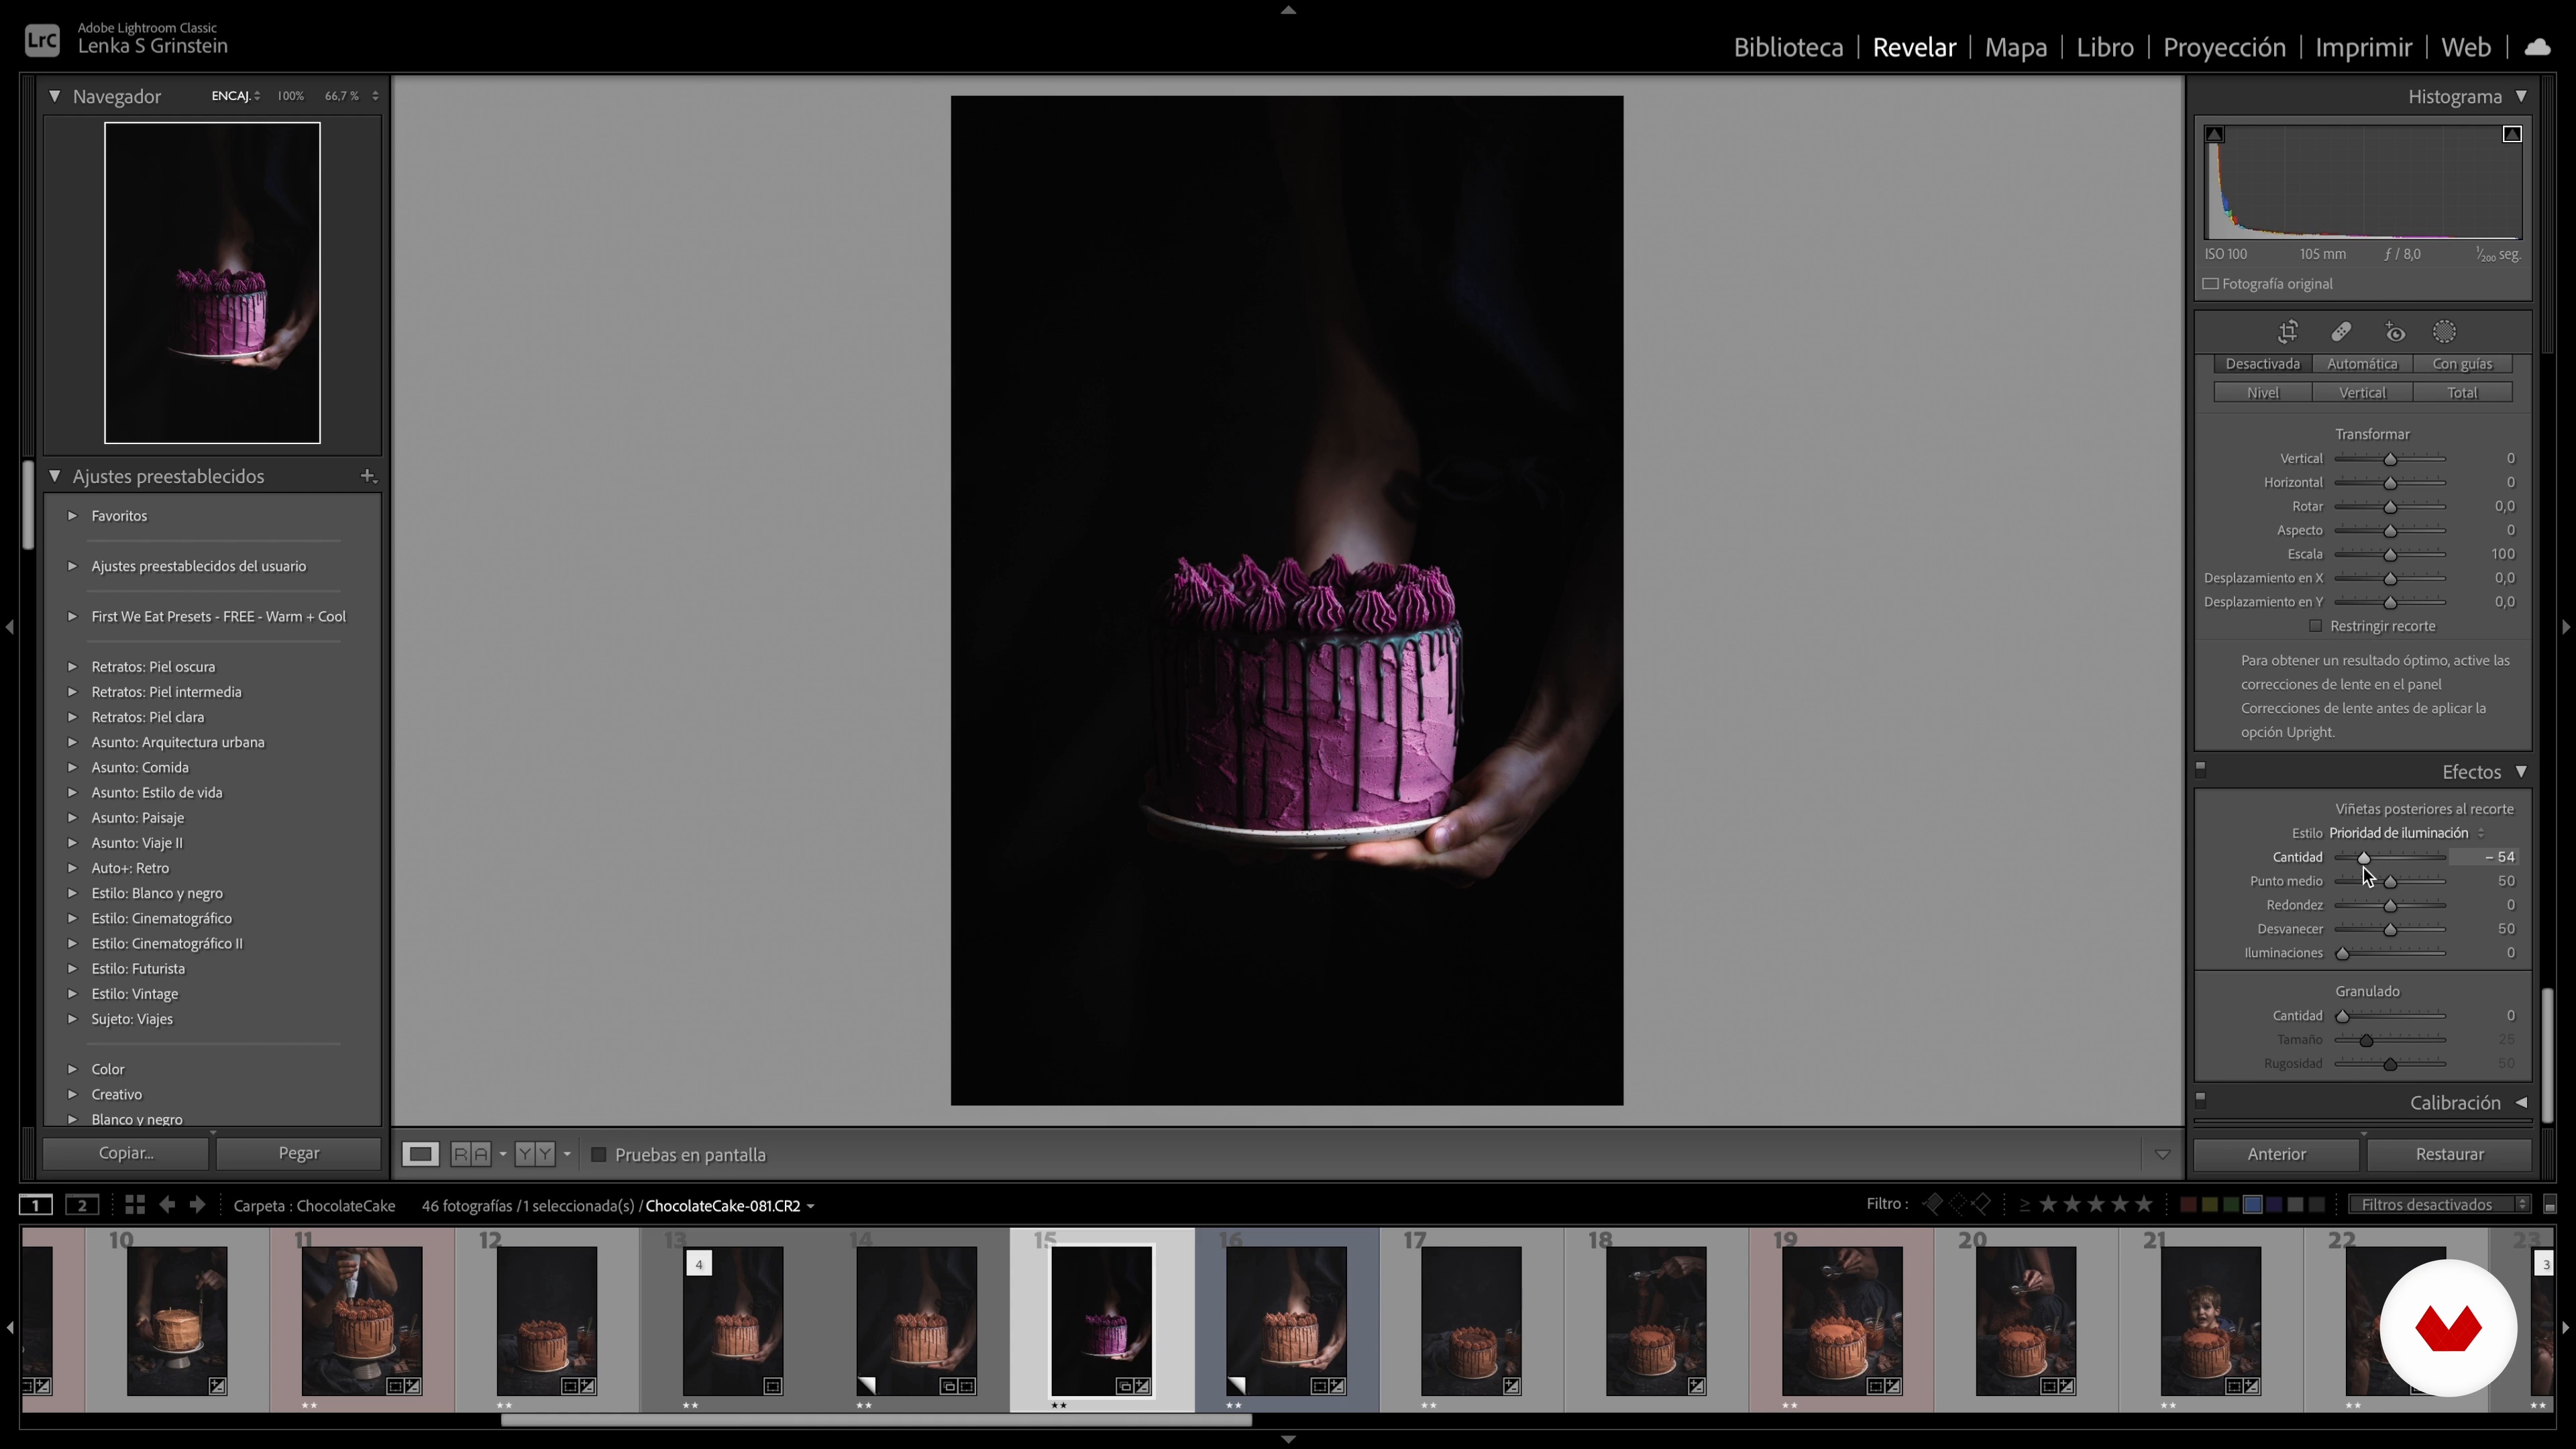Image resolution: width=2576 pixels, height=1449 pixels.
Task: Filter by red color label
Action: point(2188,1205)
